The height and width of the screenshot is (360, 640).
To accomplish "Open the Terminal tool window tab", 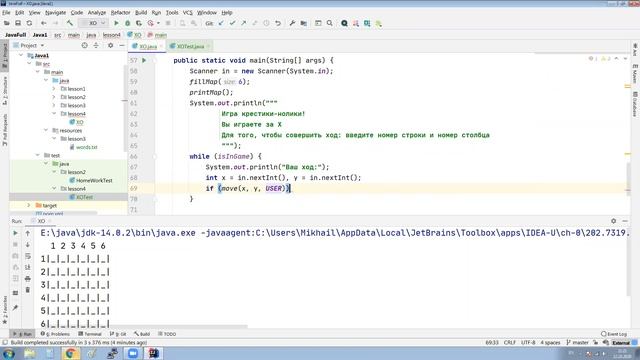I will pyautogui.click(x=90, y=334).
